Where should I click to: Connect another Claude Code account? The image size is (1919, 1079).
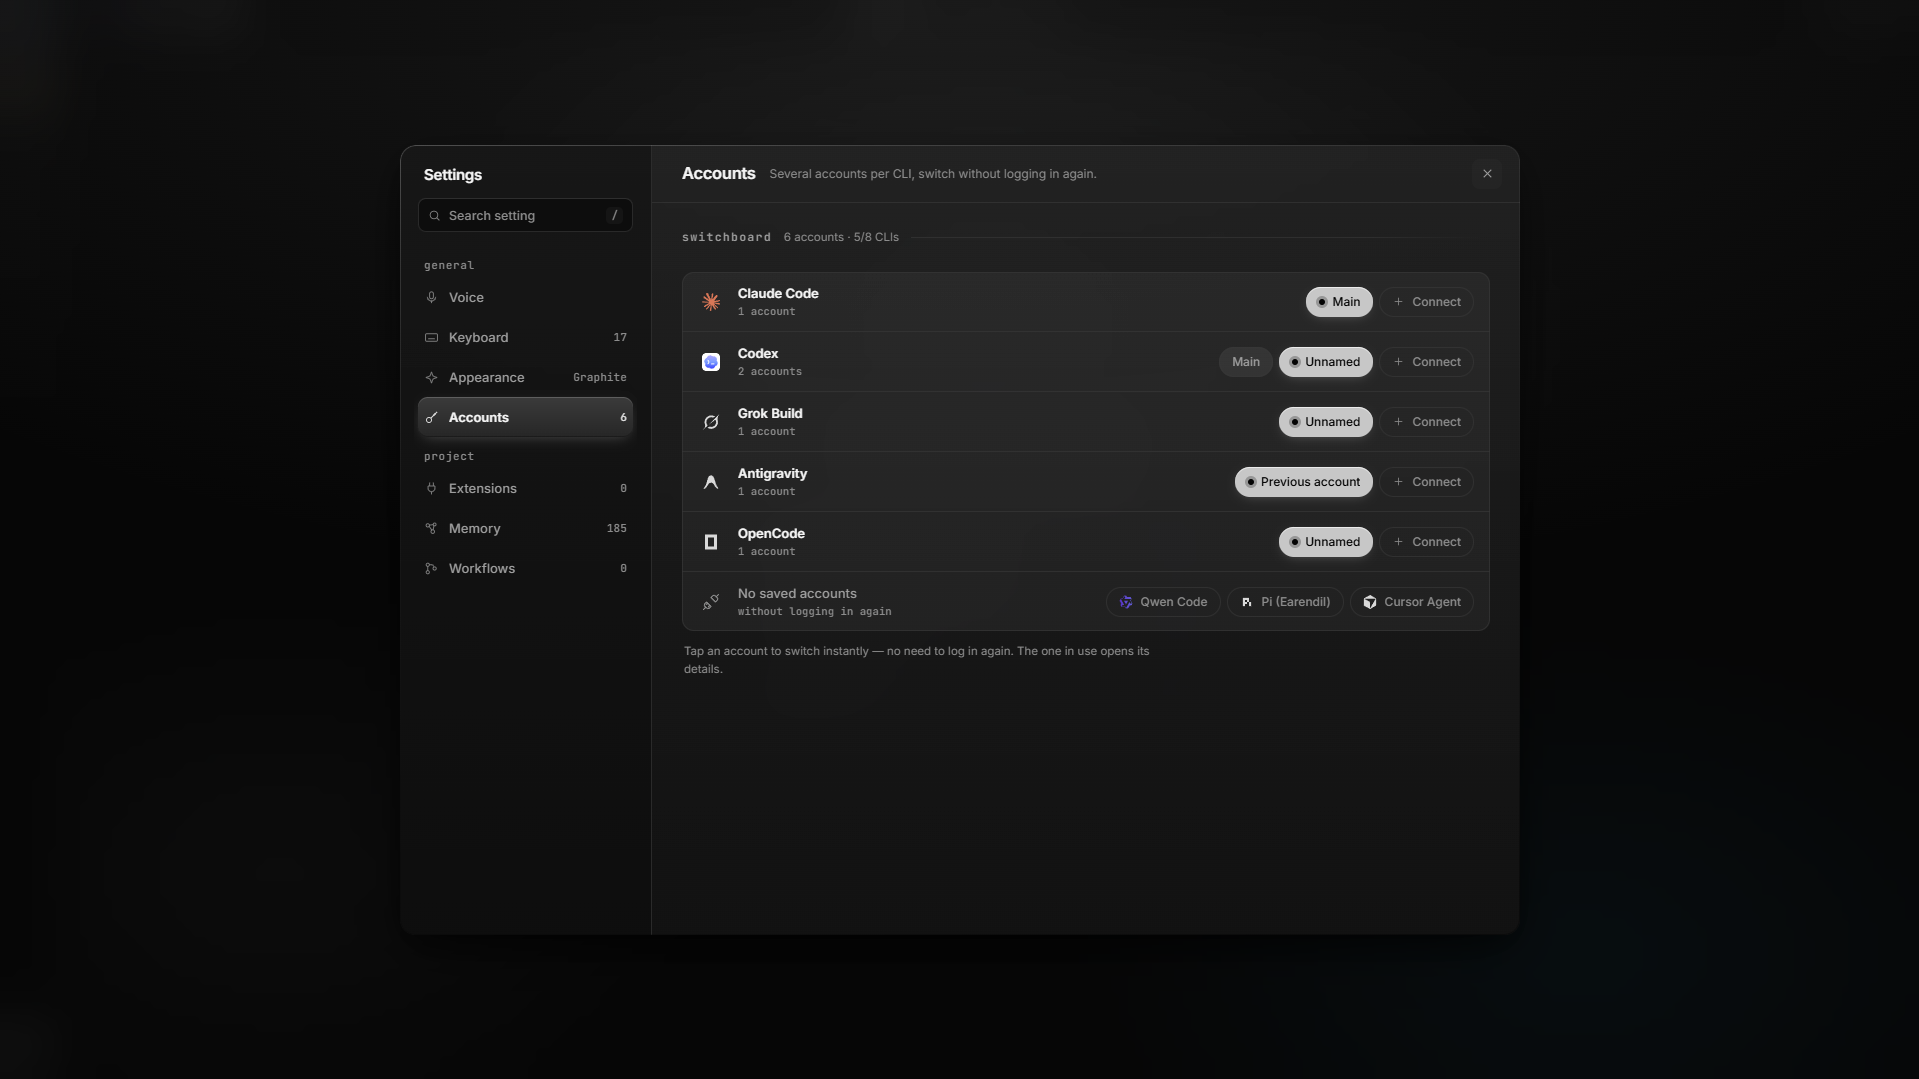[1427, 302]
